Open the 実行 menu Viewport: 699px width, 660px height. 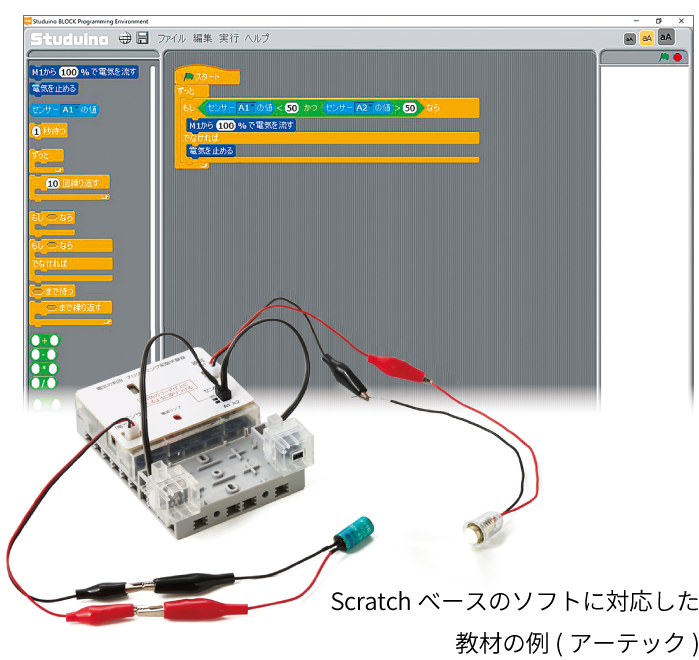point(229,38)
